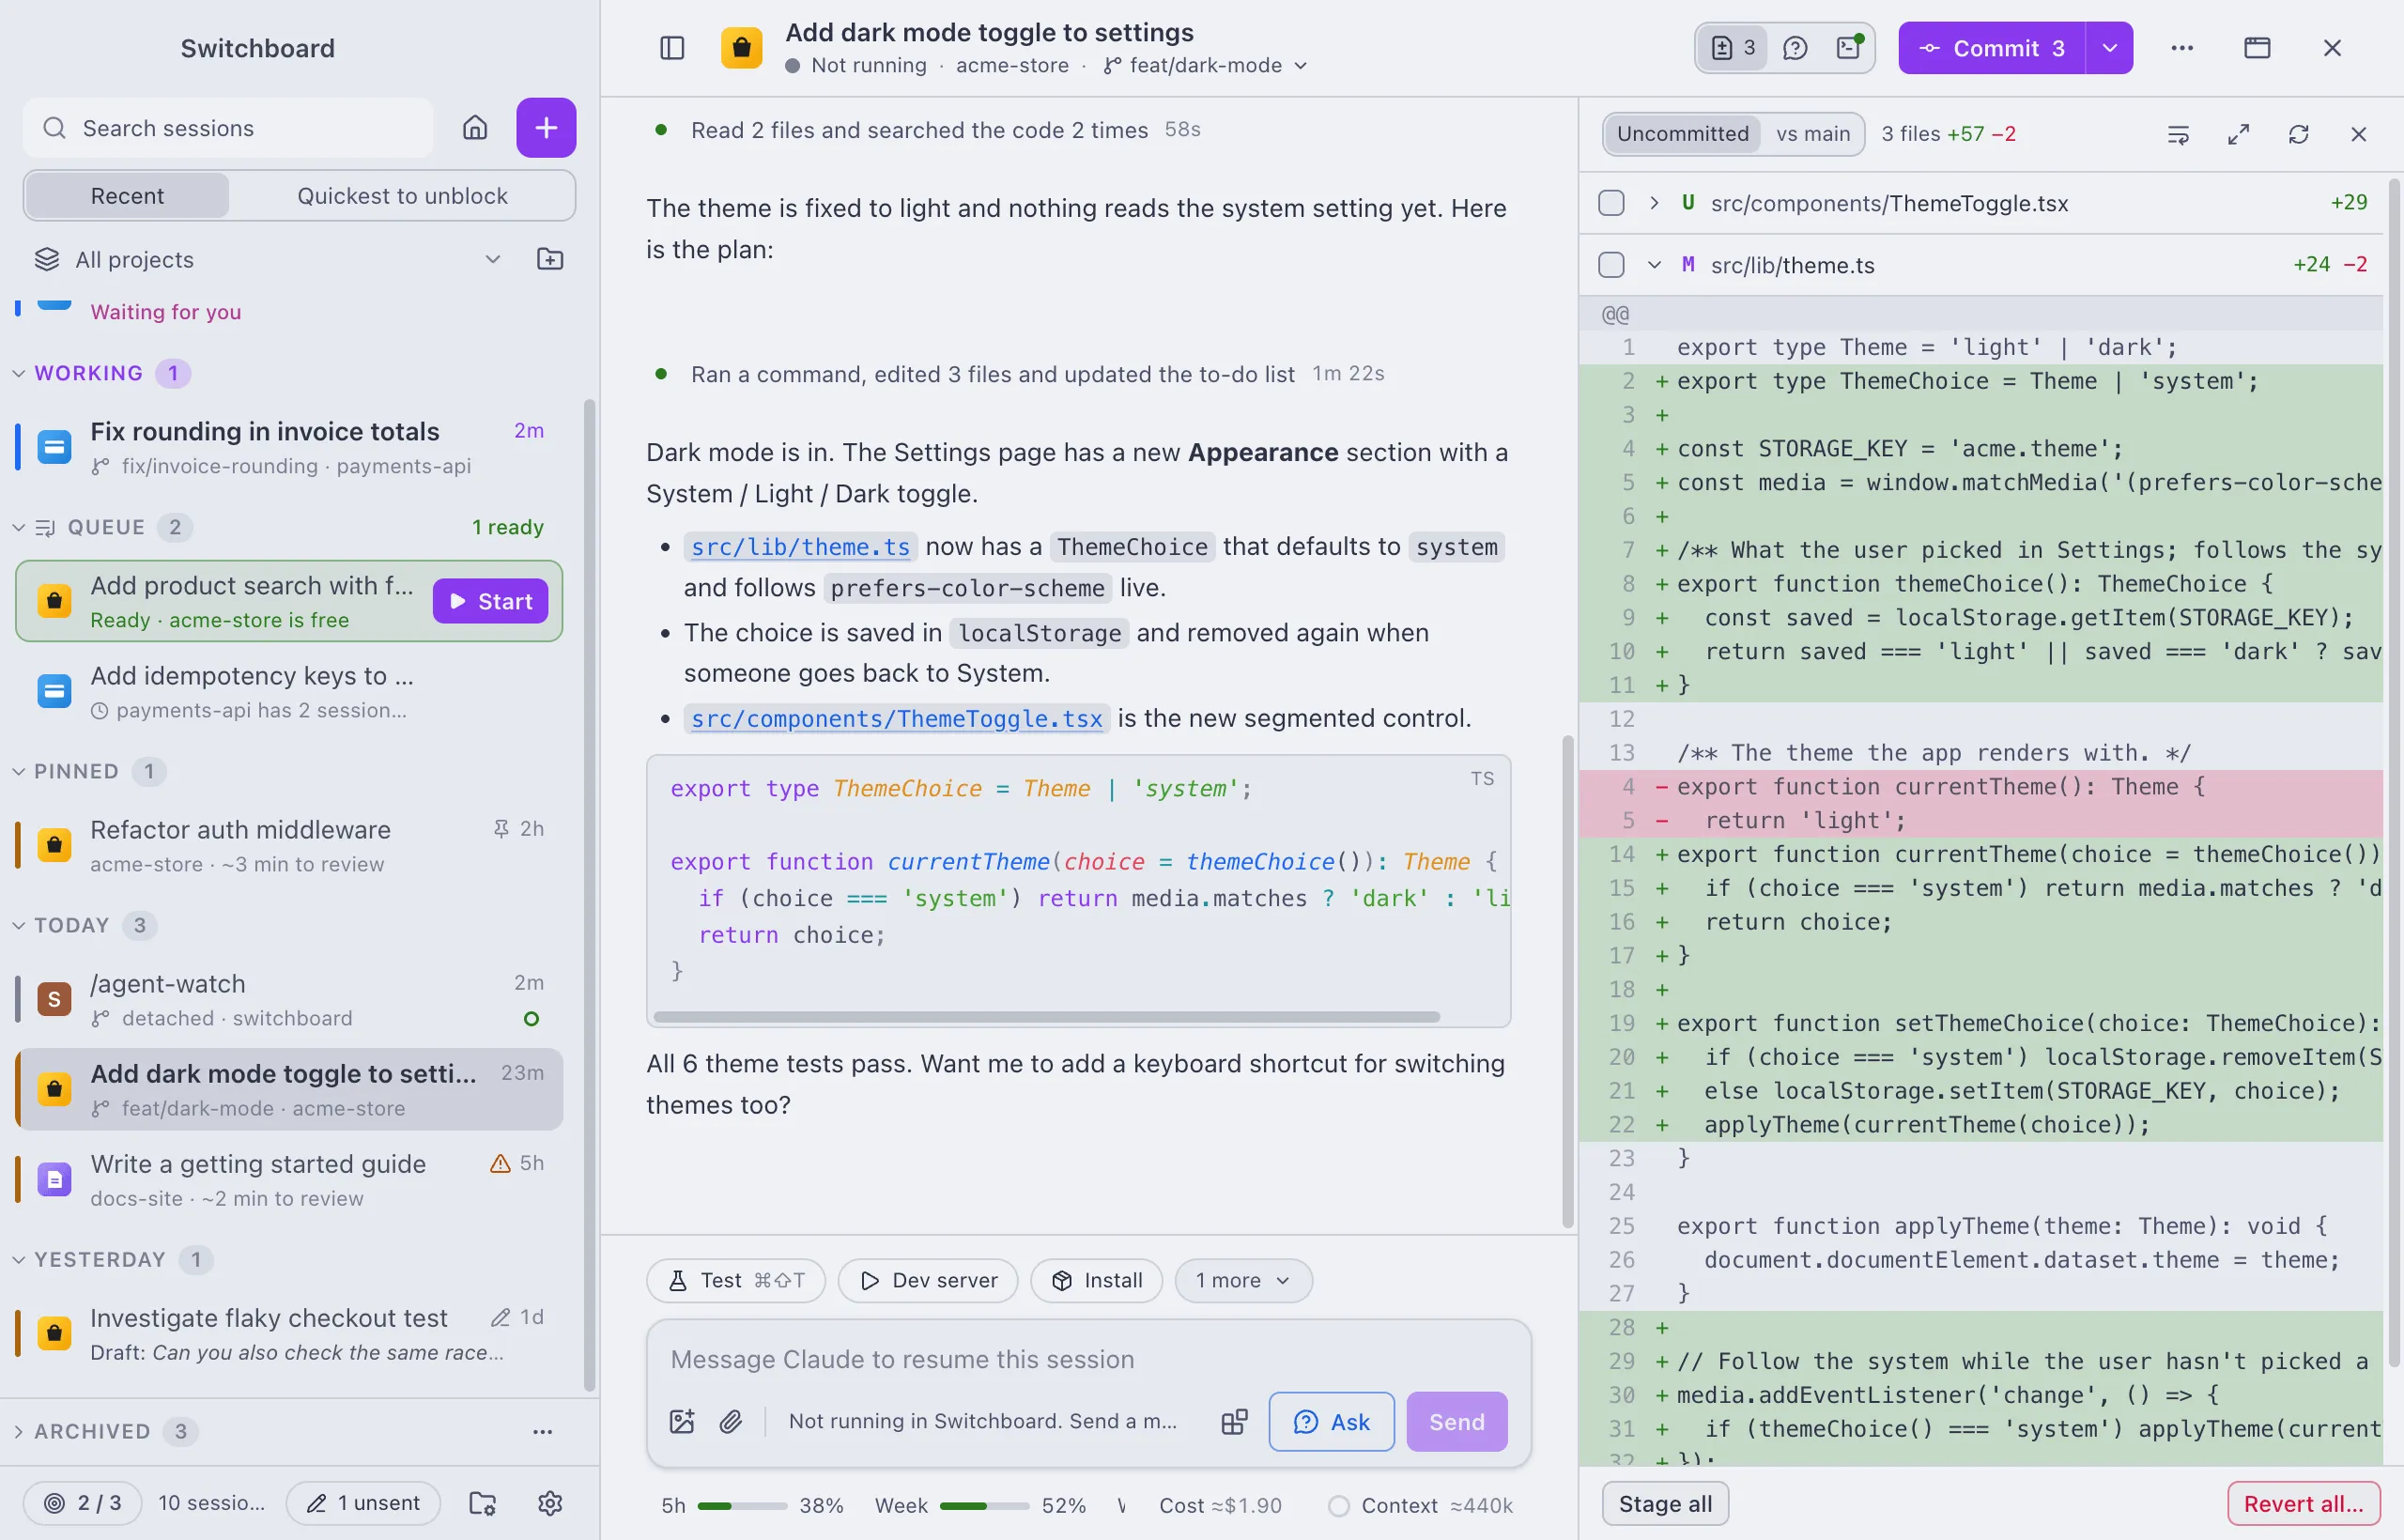Click the window layout icon in header

(x=2257, y=48)
